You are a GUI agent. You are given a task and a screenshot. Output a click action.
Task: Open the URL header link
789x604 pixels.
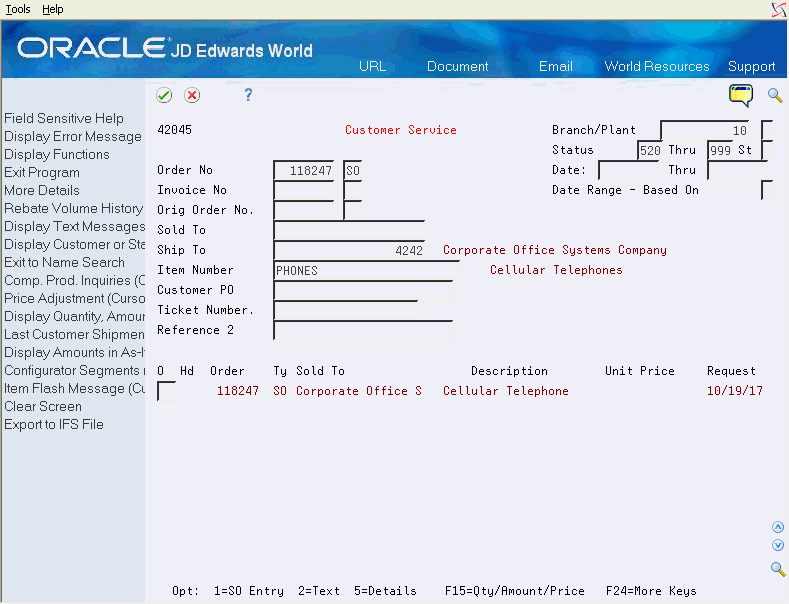372,66
